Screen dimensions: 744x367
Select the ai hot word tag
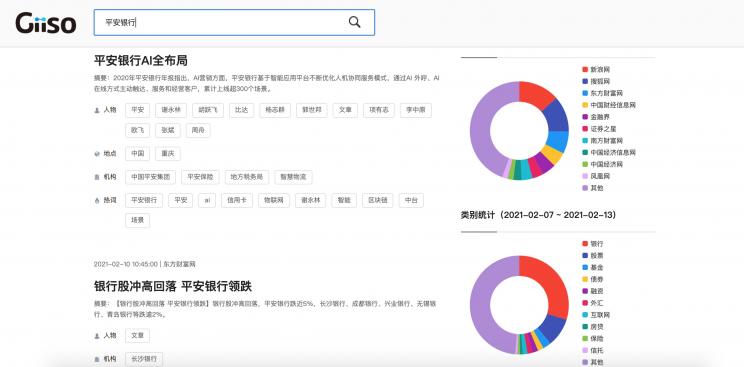(x=207, y=200)
